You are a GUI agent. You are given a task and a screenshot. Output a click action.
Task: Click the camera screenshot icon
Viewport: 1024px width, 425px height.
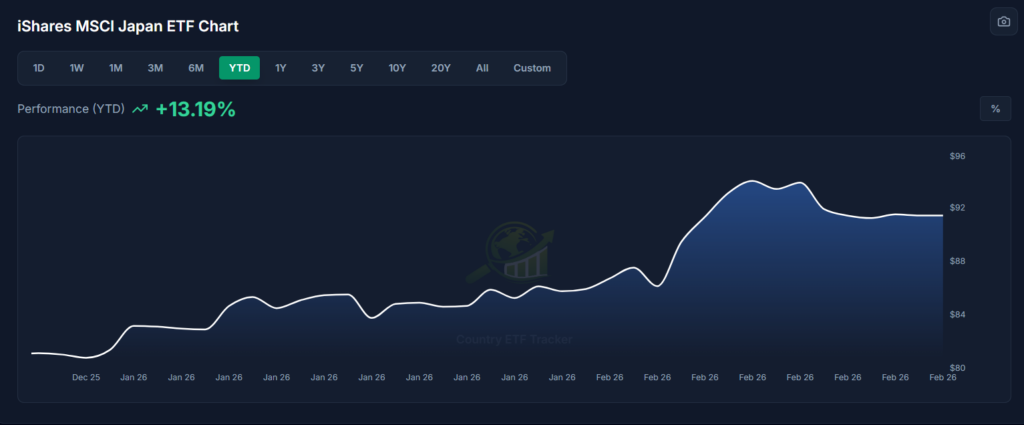(1003, 22)
